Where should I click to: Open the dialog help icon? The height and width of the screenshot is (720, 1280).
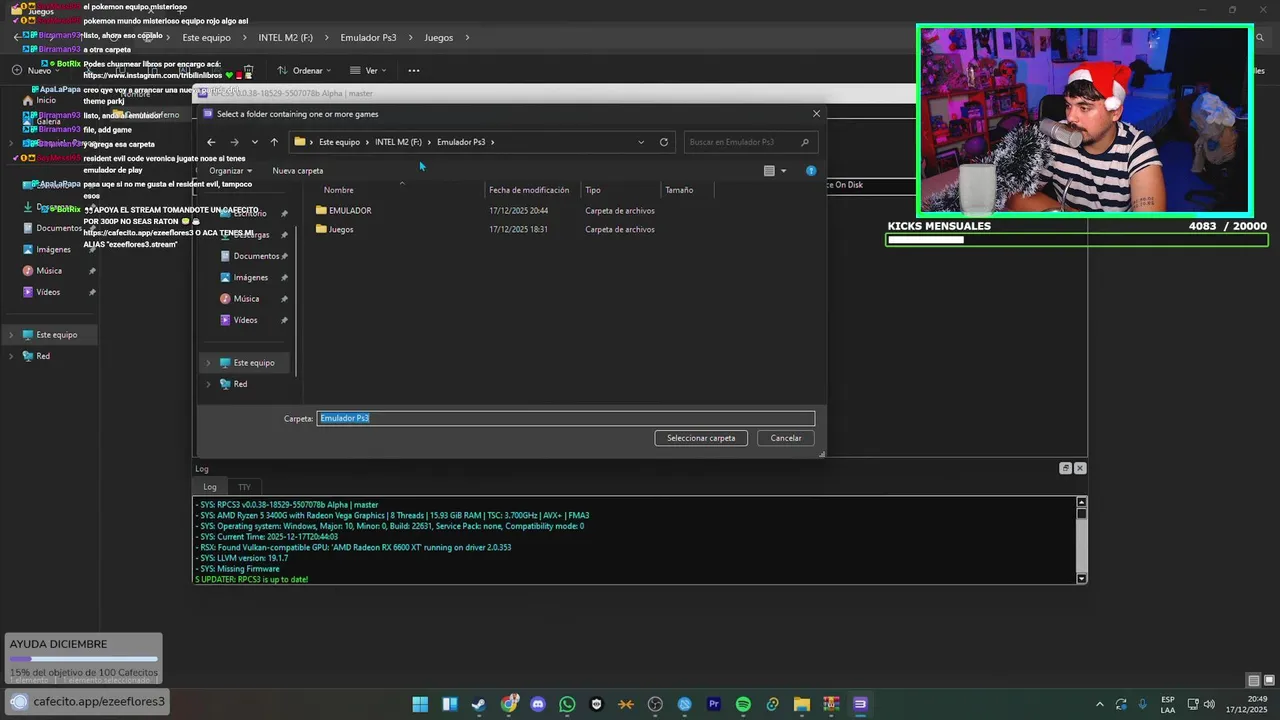(811, 171)
